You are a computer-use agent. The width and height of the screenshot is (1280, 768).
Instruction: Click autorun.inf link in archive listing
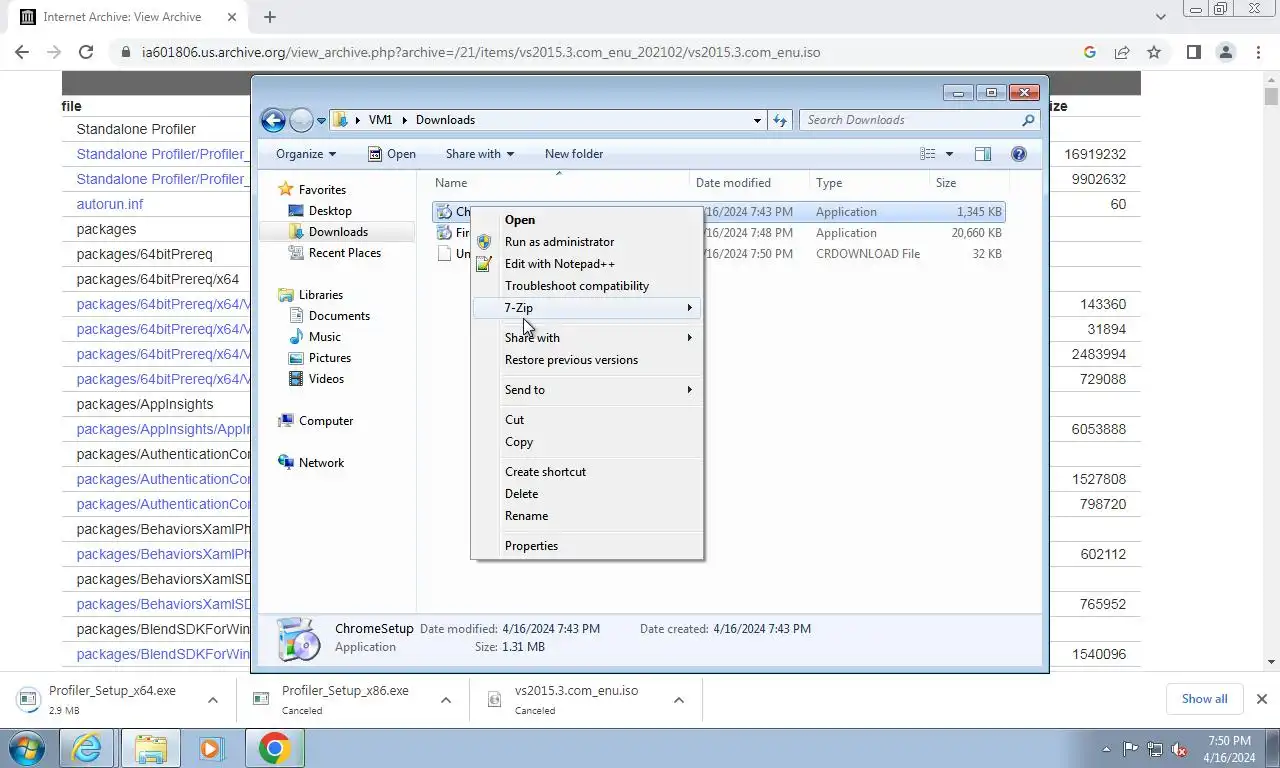[110, 204]
